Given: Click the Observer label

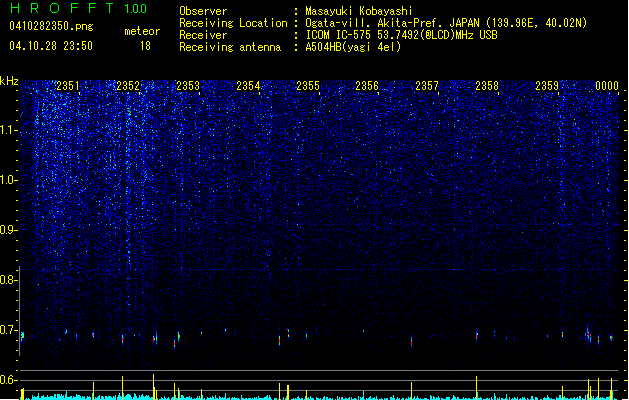Looking at the screenshot, I should pyautogui.click(x=203, y=11).
